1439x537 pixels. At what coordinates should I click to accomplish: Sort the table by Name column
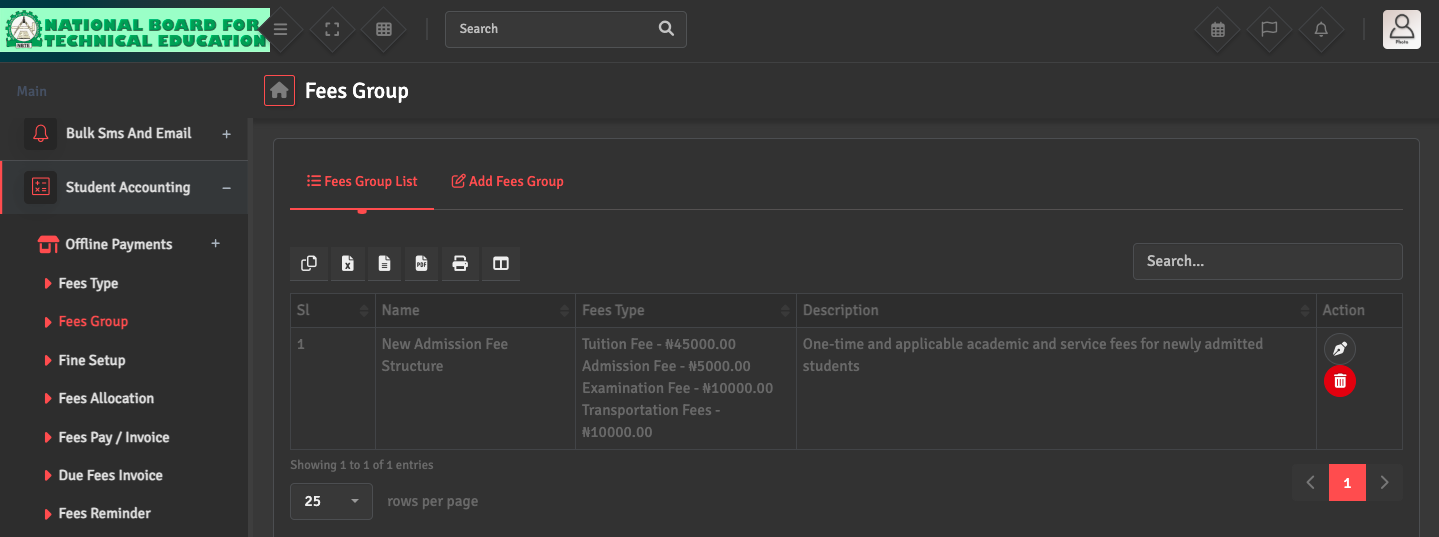[x=474, y=311]
